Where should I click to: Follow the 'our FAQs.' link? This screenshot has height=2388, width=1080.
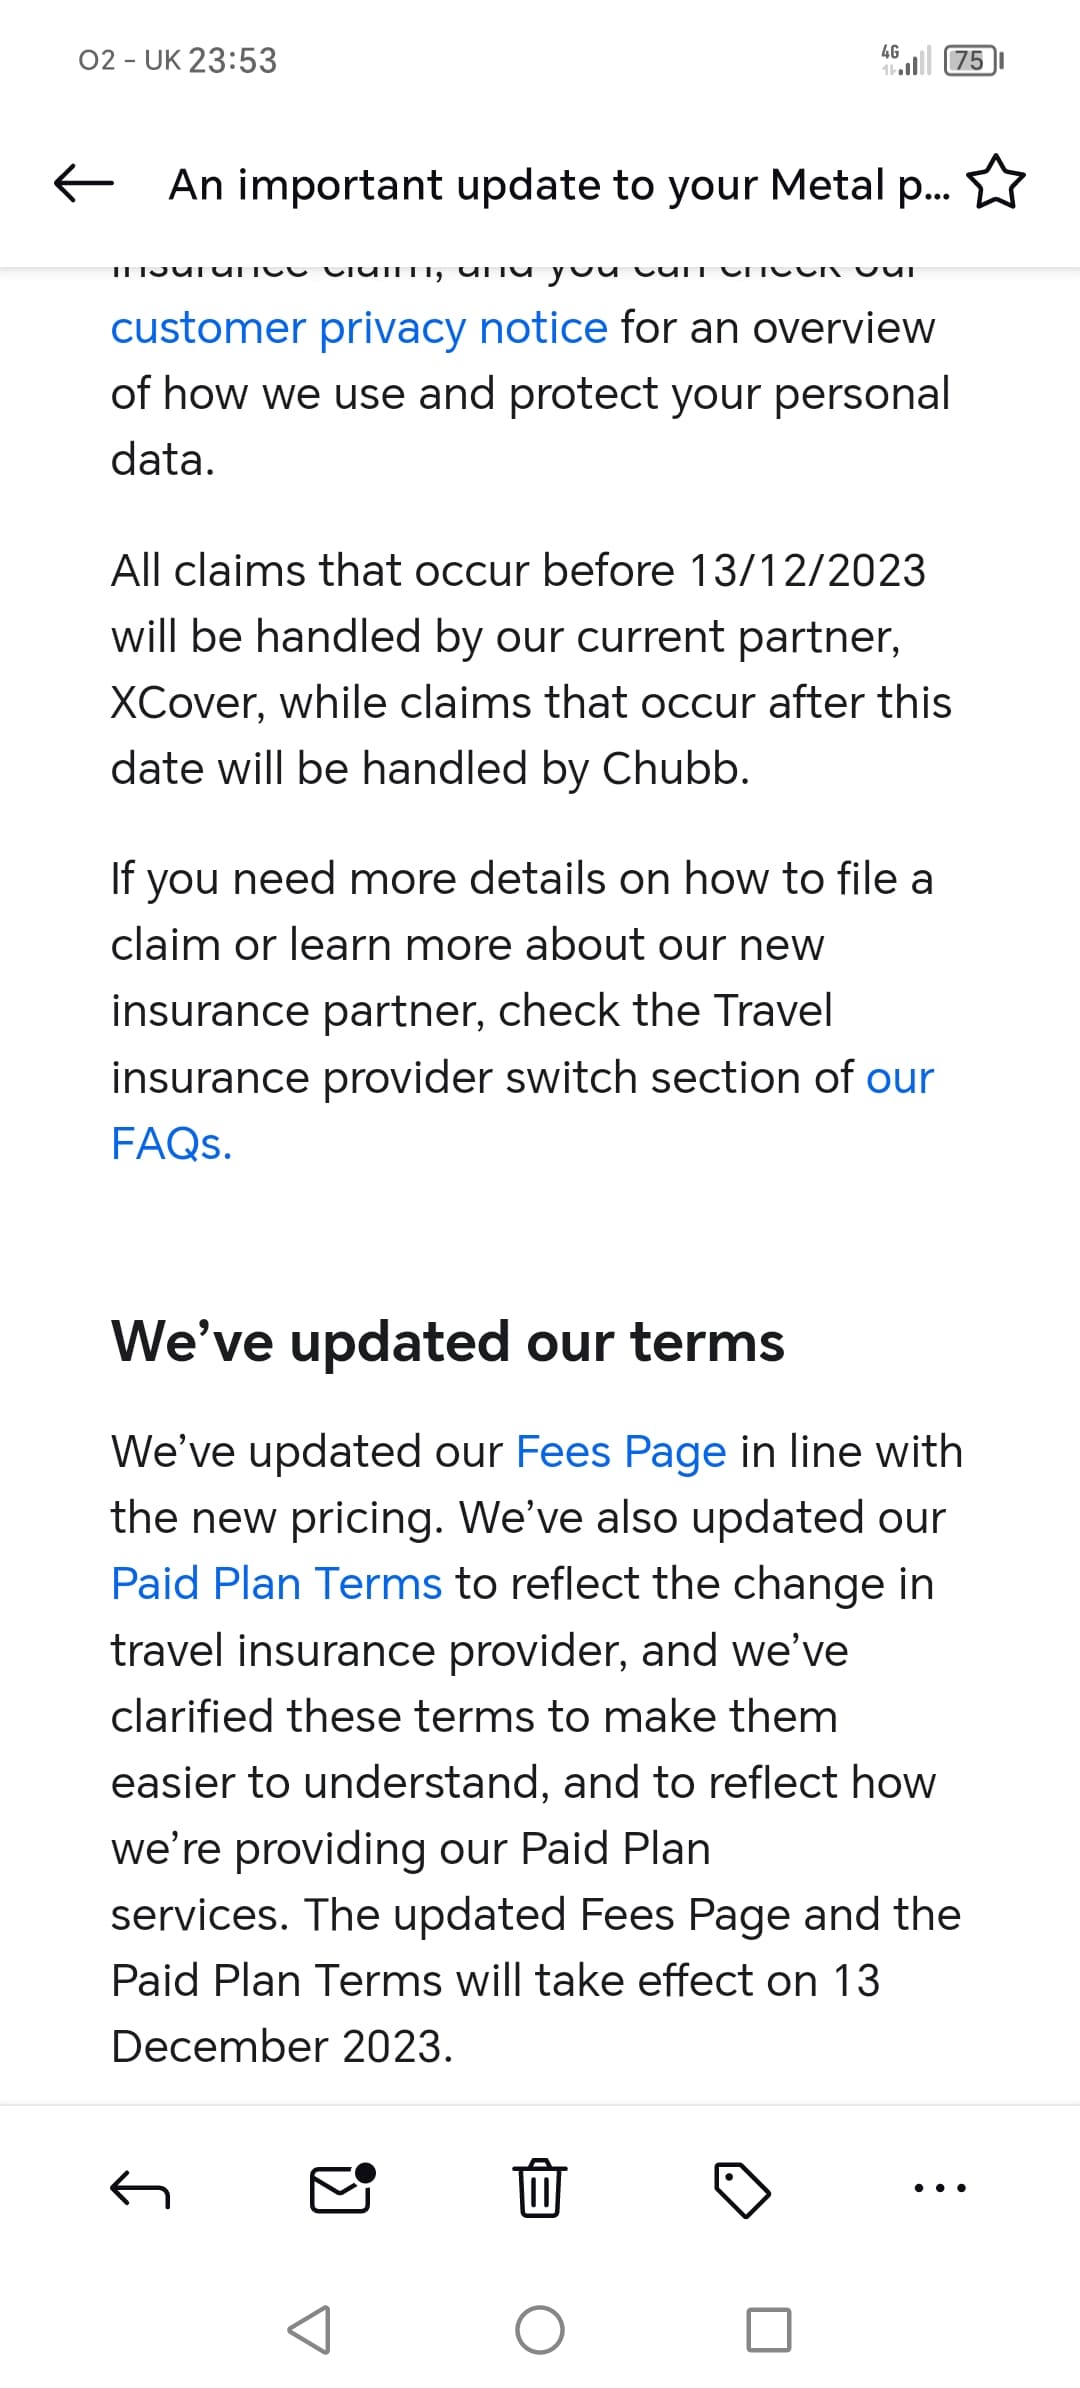523,1110
